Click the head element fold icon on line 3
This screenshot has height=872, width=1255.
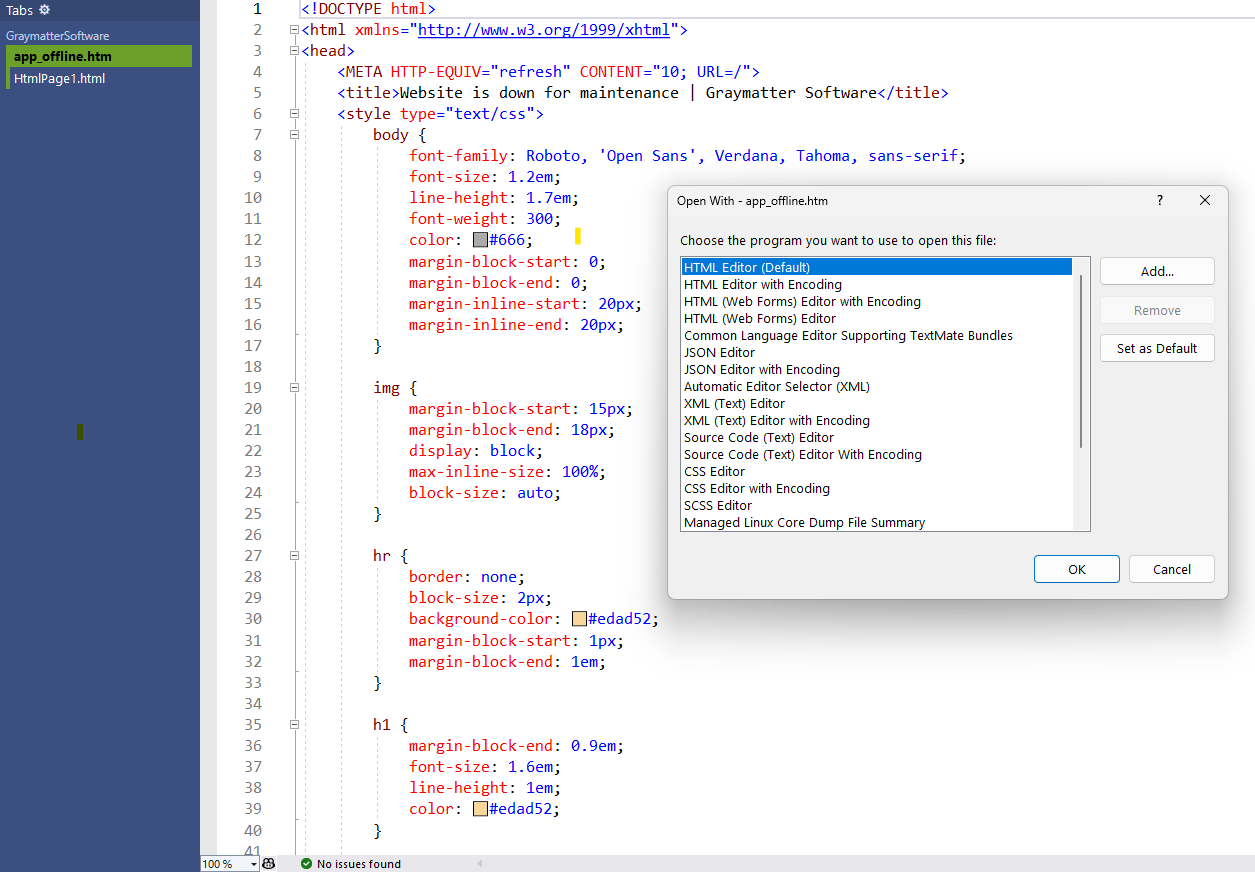[293, 50]
